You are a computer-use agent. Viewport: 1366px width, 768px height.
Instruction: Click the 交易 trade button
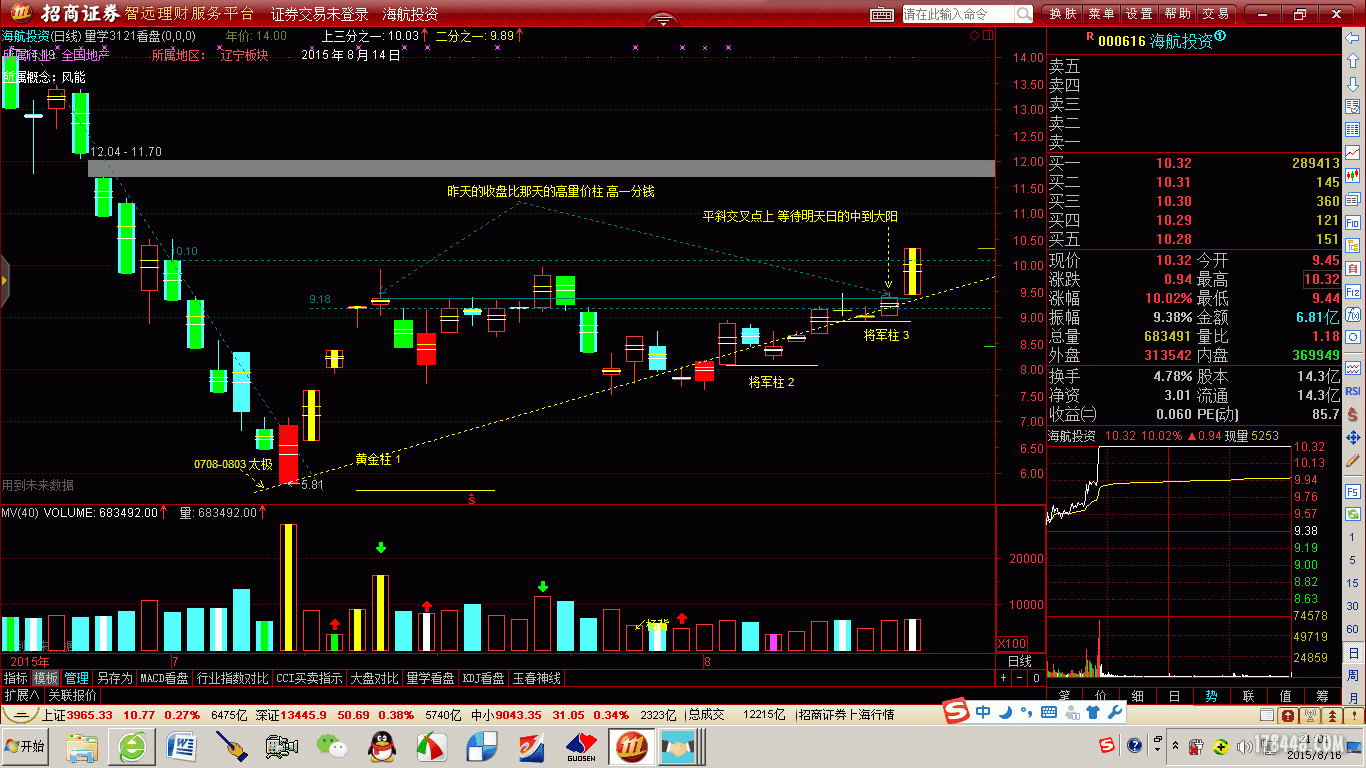coord(1215,14)
